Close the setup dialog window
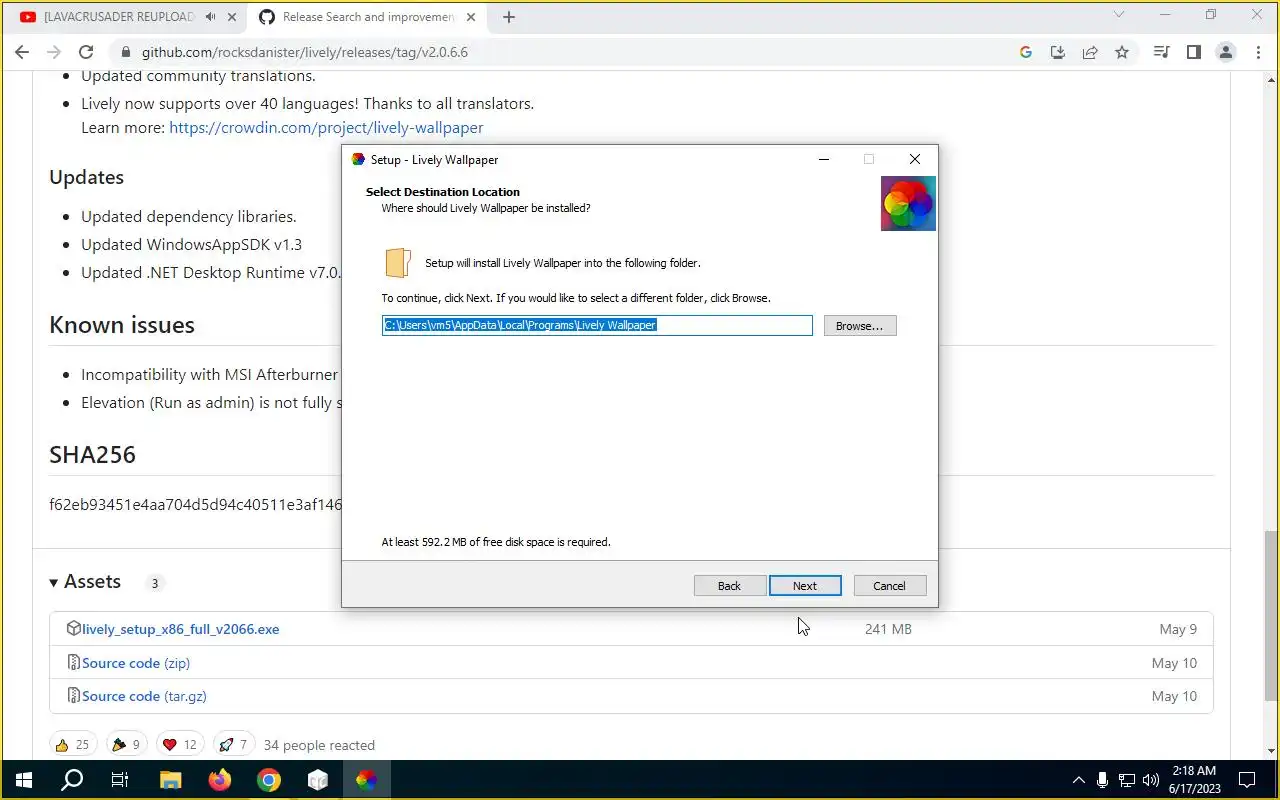This screenshot has width=1280, height=800. click(x=914, y=159)
